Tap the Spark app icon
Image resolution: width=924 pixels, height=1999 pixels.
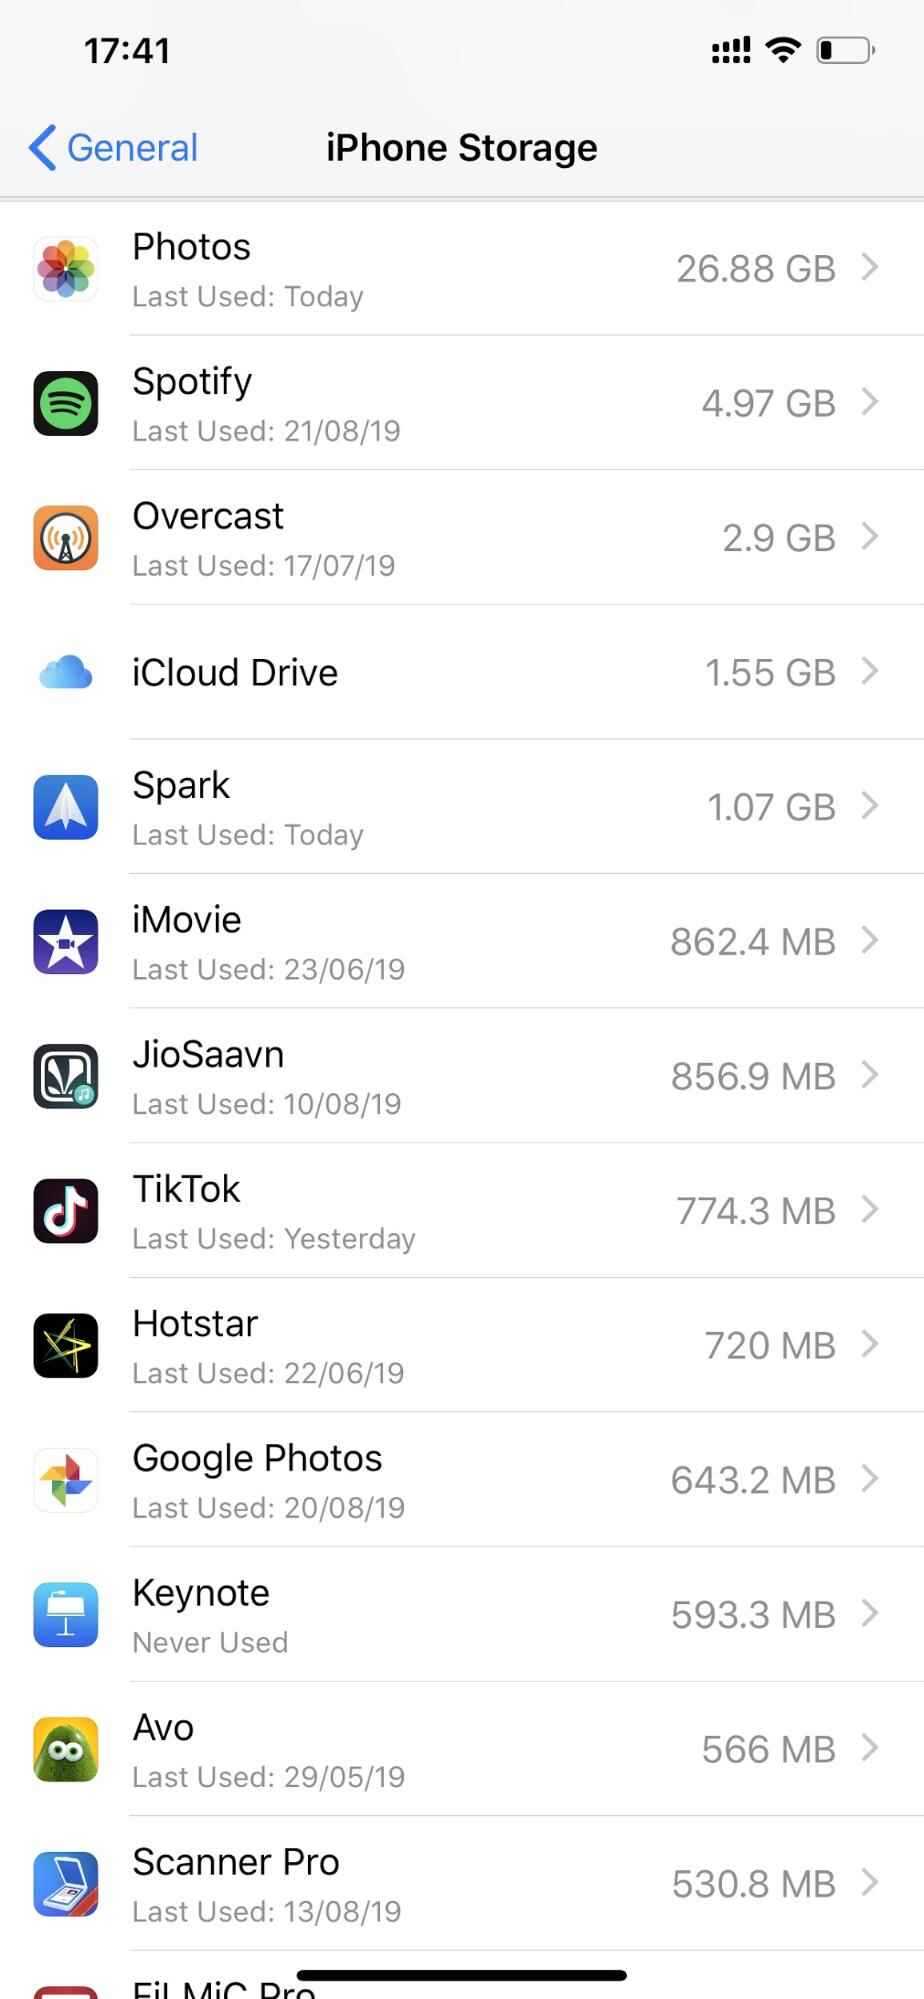point(66,807)
